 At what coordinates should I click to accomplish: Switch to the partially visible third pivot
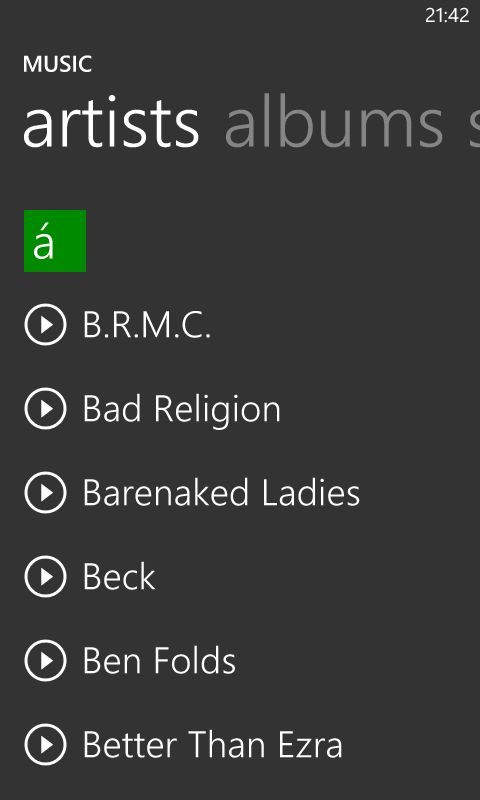tap(474, 124)
